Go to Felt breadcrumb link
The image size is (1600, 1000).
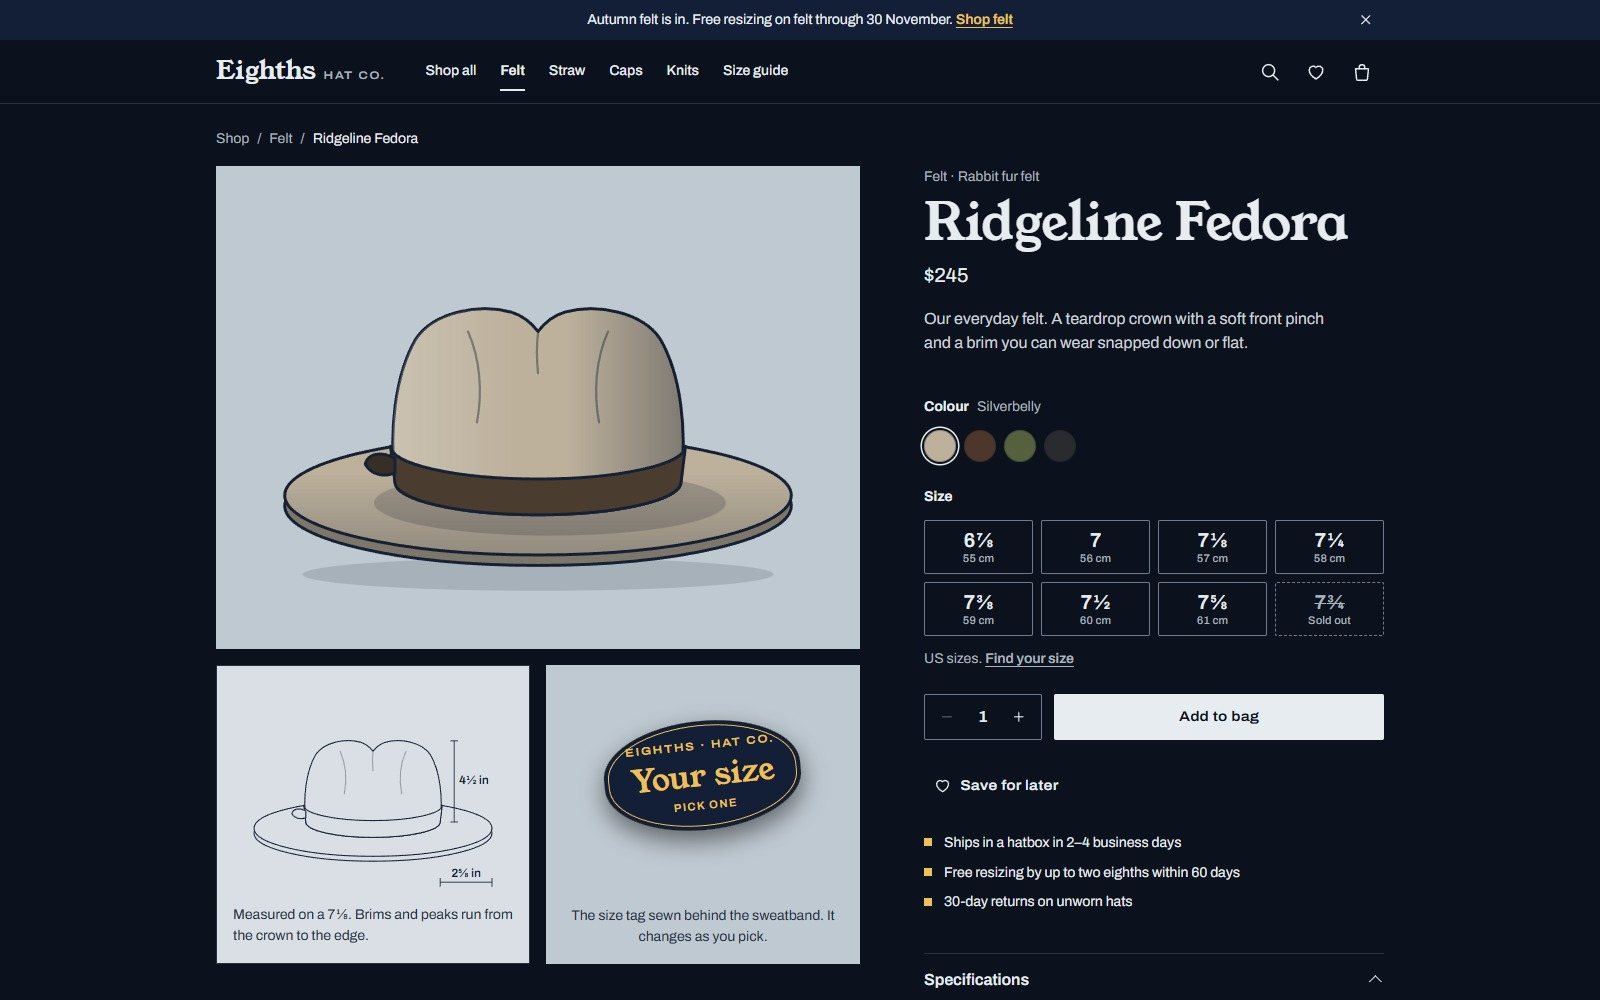(281, 138)
